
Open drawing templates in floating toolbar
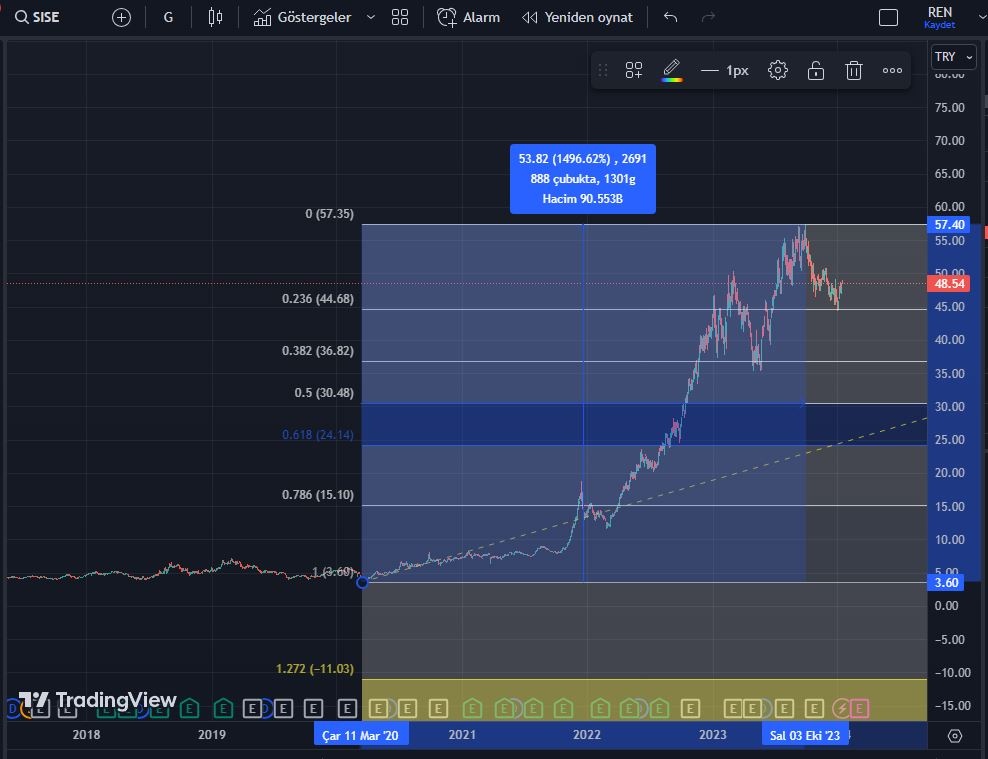pos(634,70)
